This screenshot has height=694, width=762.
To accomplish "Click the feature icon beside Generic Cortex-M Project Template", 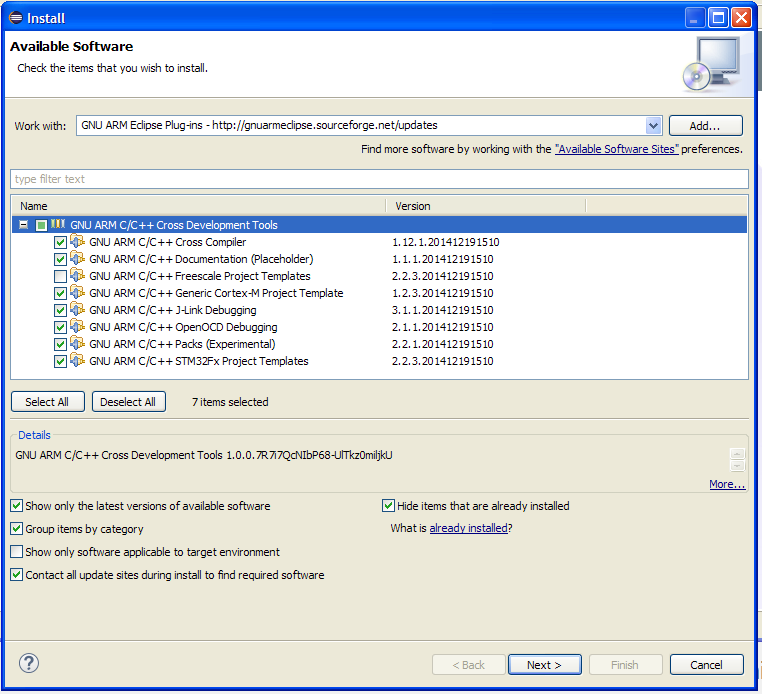I will (77, 292).
